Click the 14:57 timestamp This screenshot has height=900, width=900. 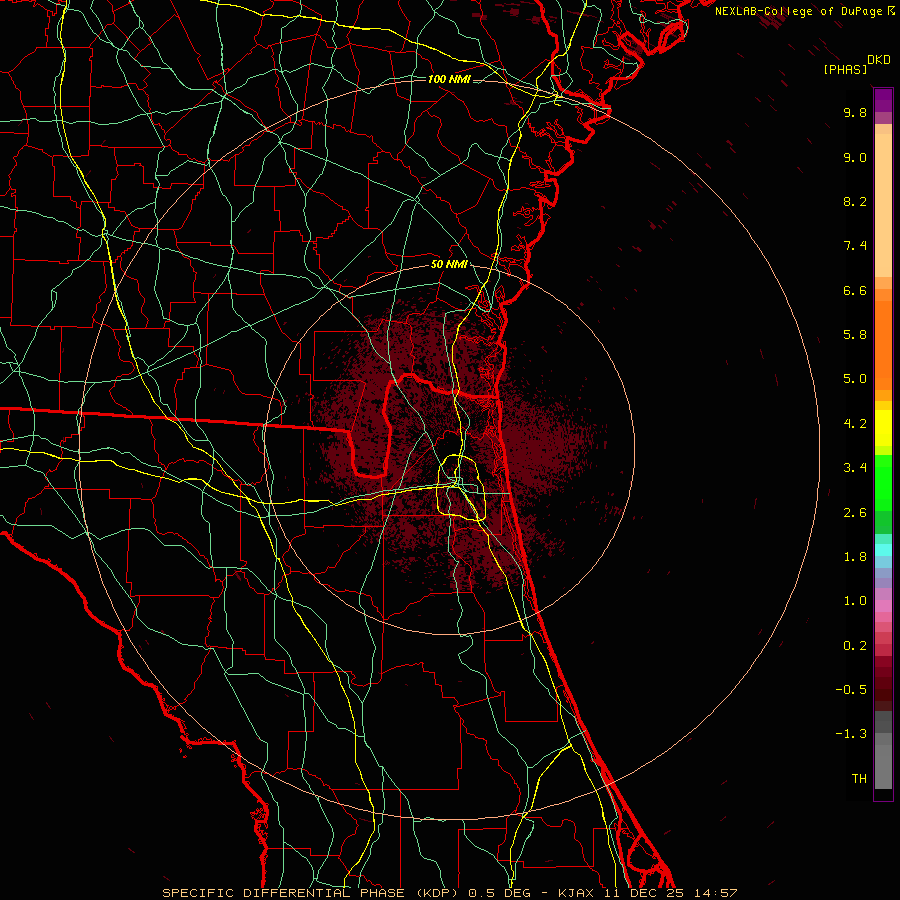[715, 893]
